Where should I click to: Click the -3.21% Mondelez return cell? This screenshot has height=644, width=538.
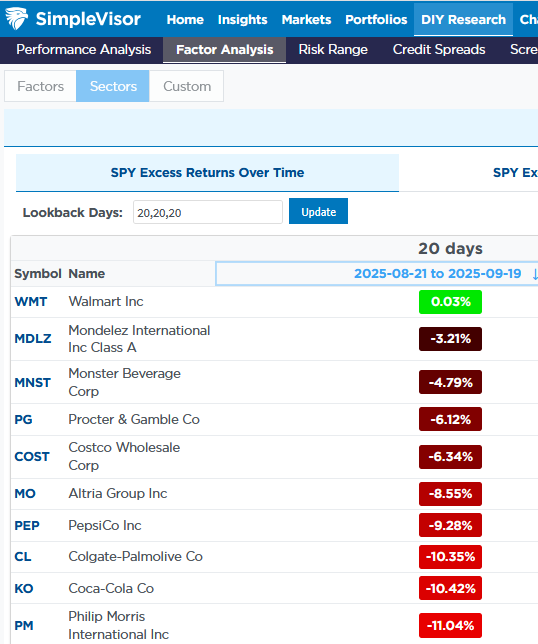(x=450, y=339)
